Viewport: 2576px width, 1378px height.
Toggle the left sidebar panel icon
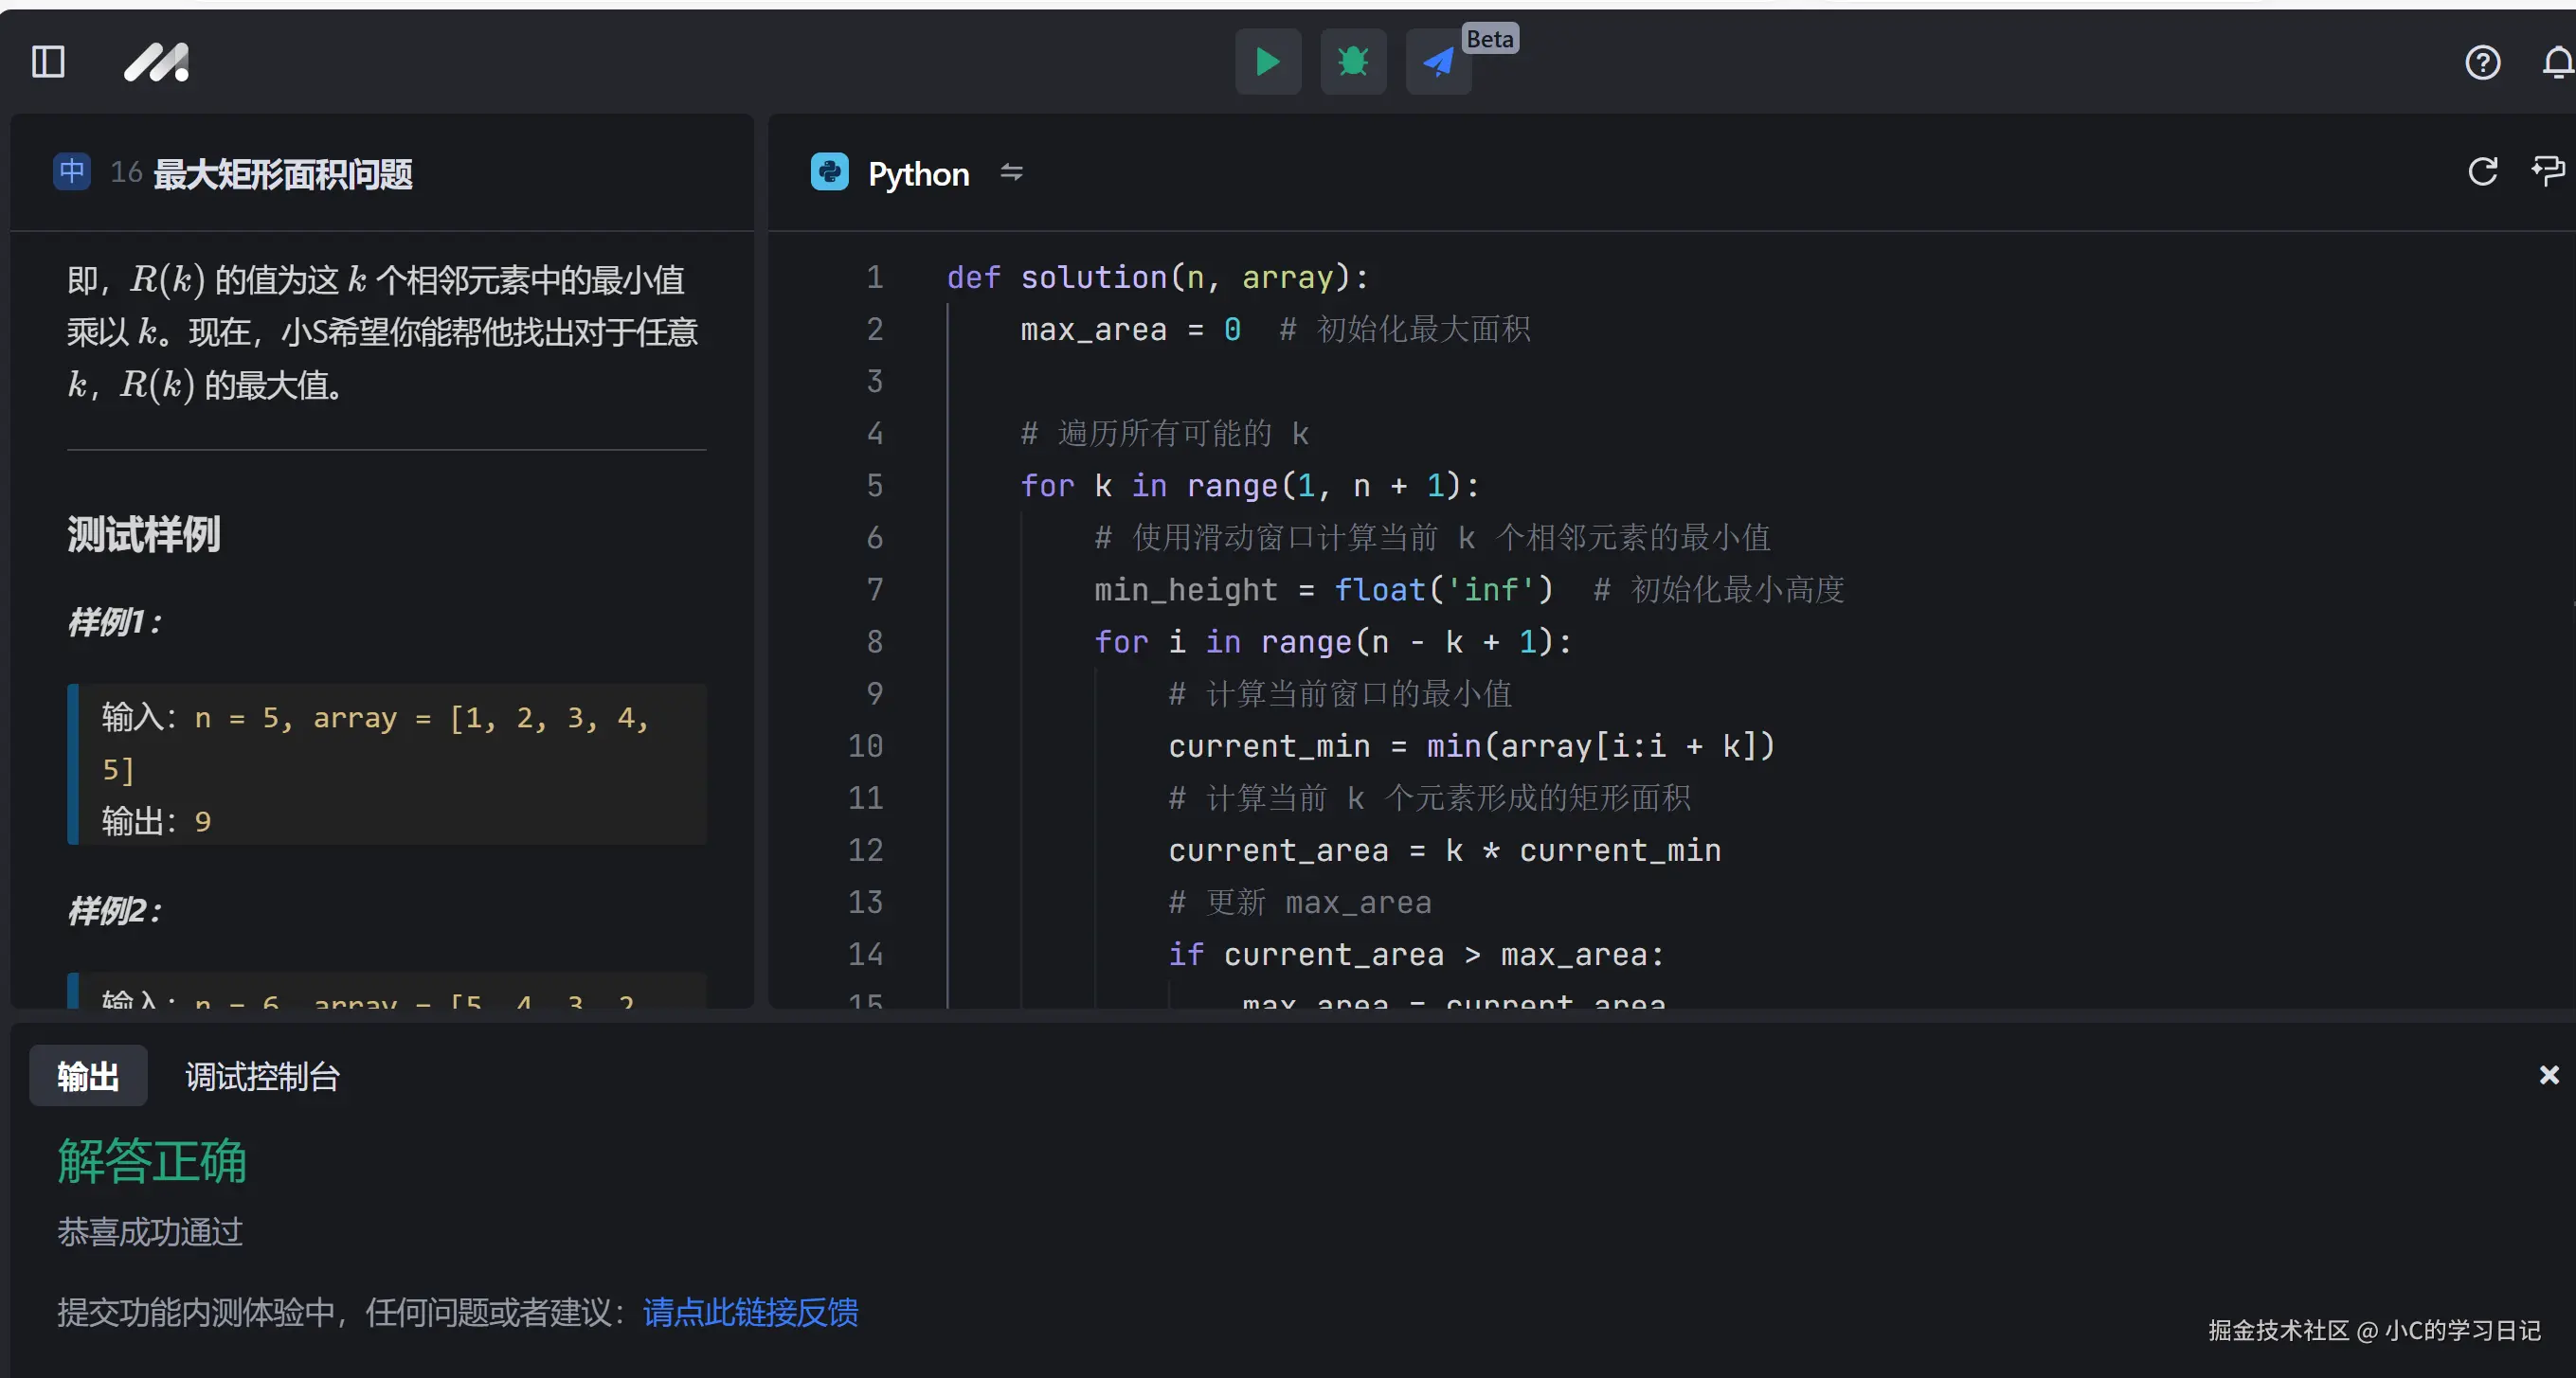[x=48, y=62]
